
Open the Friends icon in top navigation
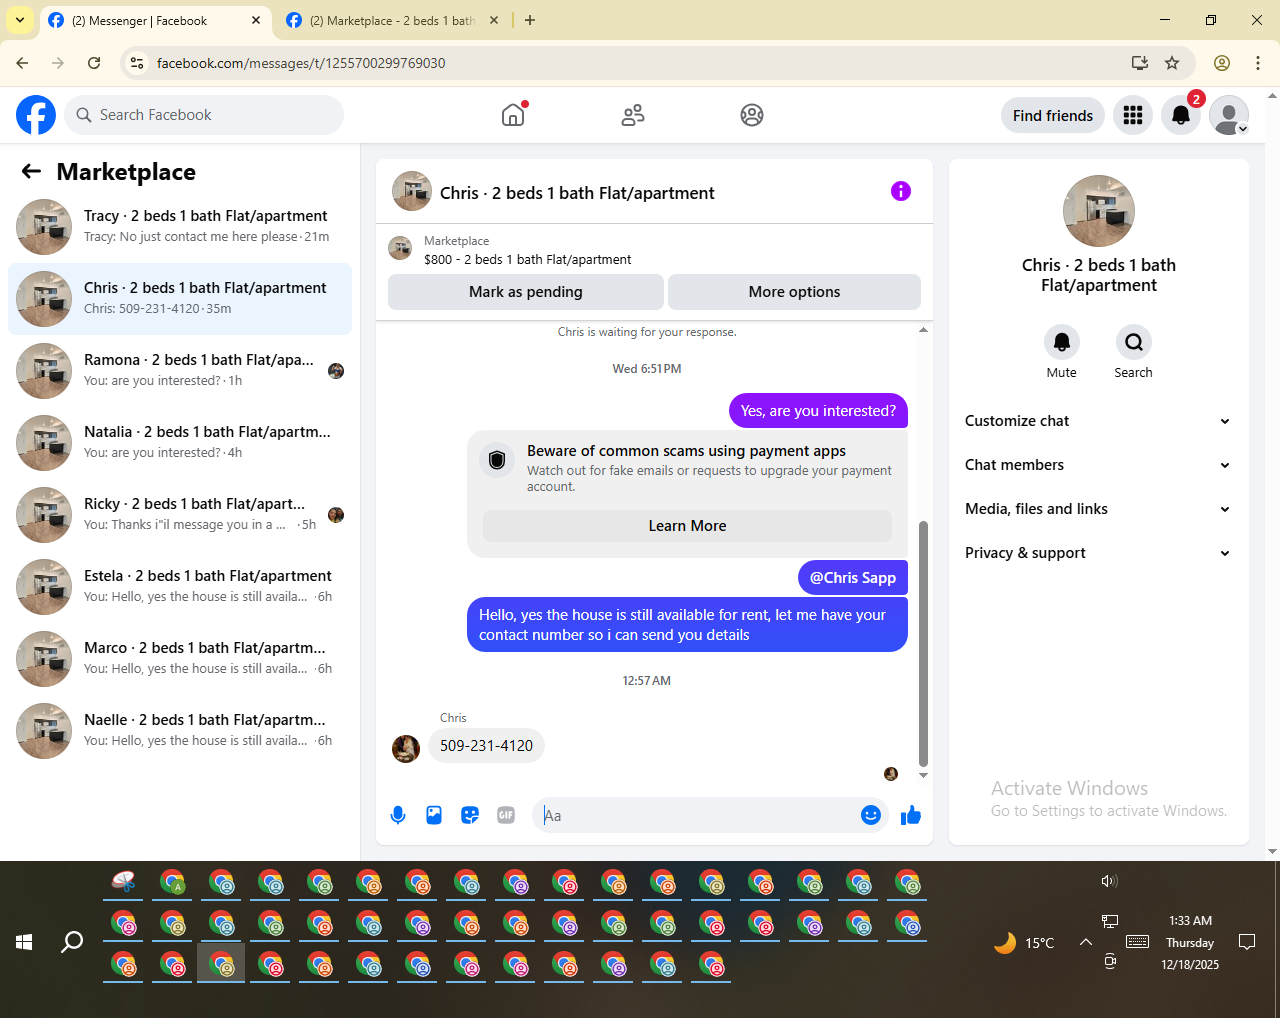pos(633,115)
